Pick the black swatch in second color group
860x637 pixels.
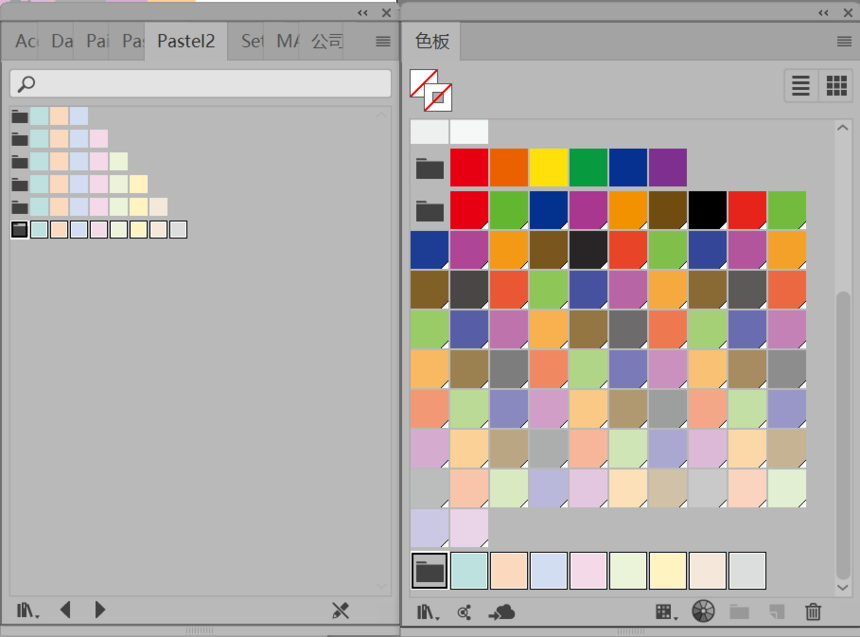[708, 210]
